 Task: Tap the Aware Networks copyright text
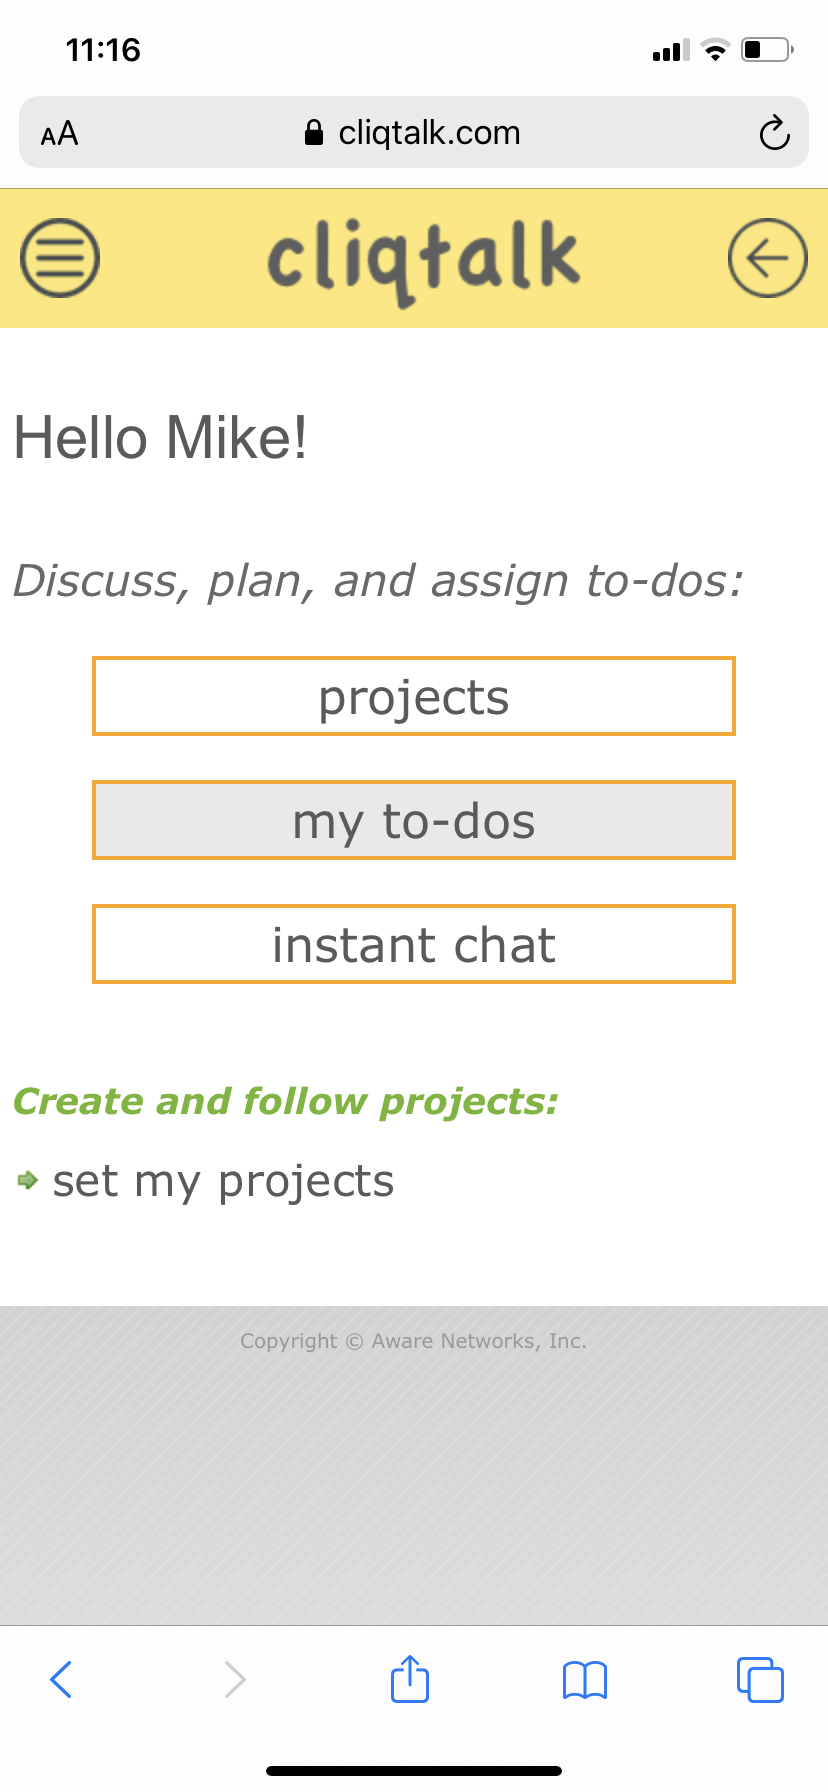click(413, 1341)
